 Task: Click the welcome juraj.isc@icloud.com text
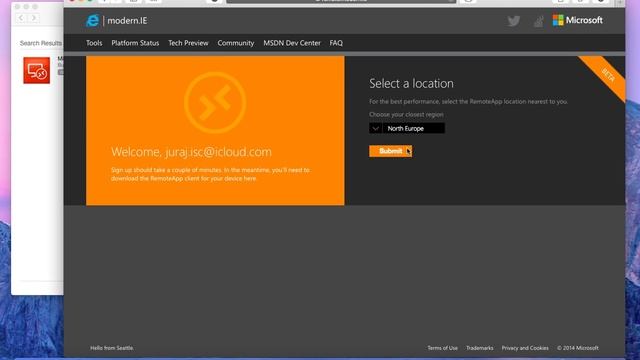coord(191,152)
